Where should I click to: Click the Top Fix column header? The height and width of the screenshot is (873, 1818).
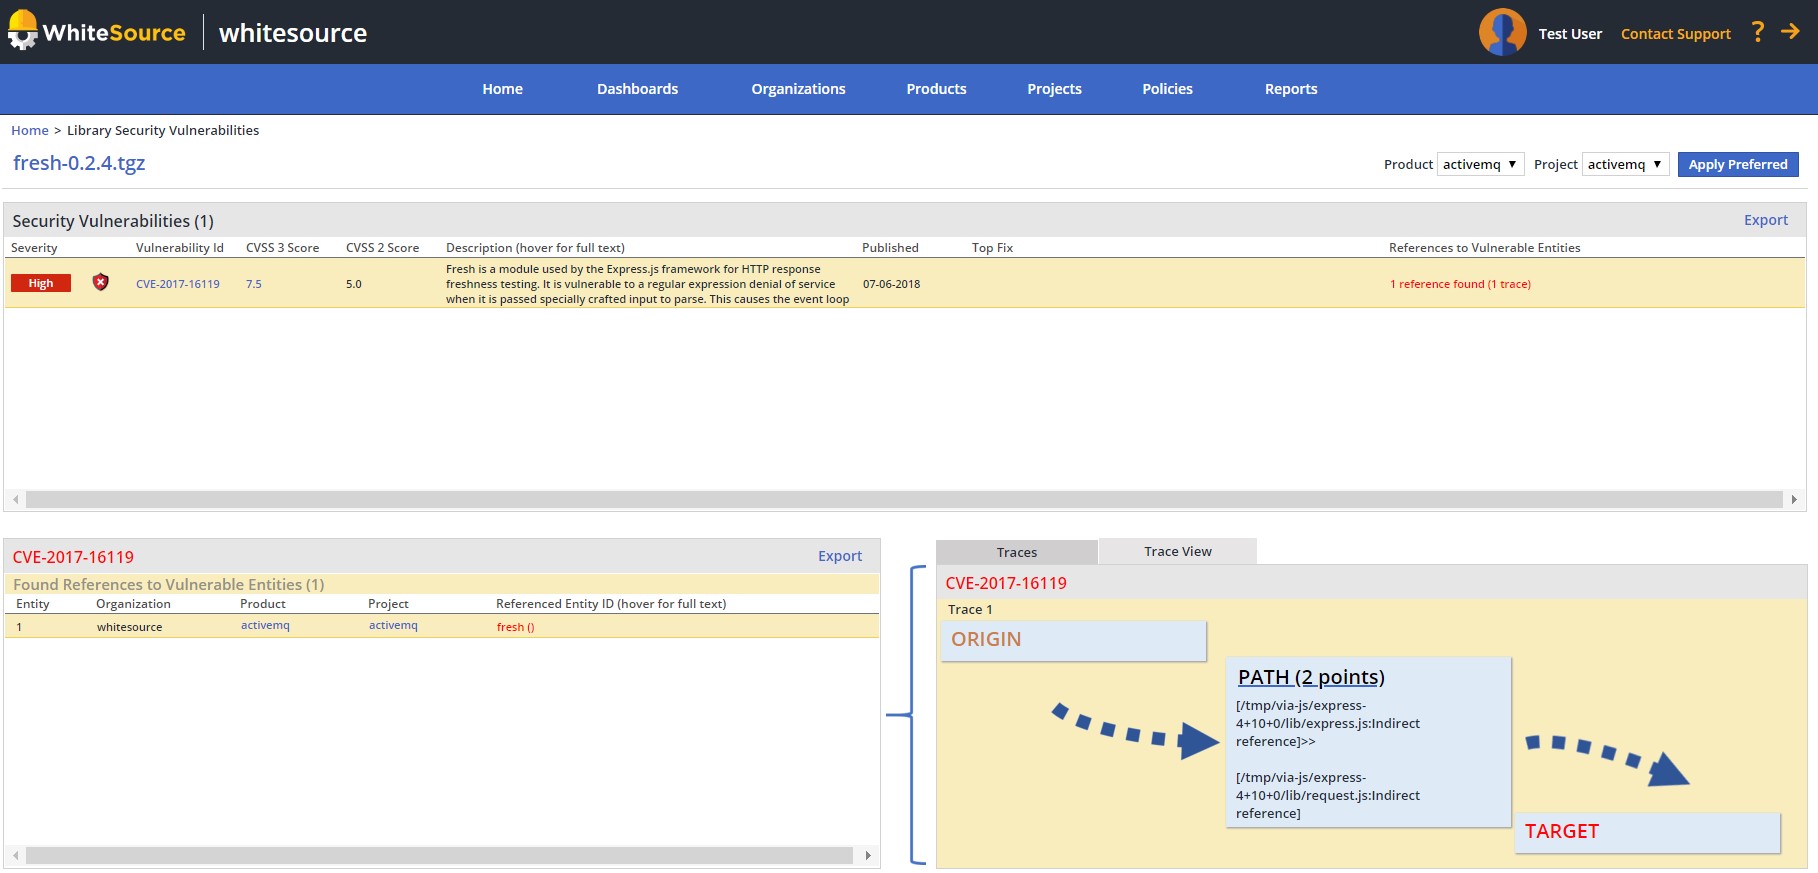coord(992,248)
